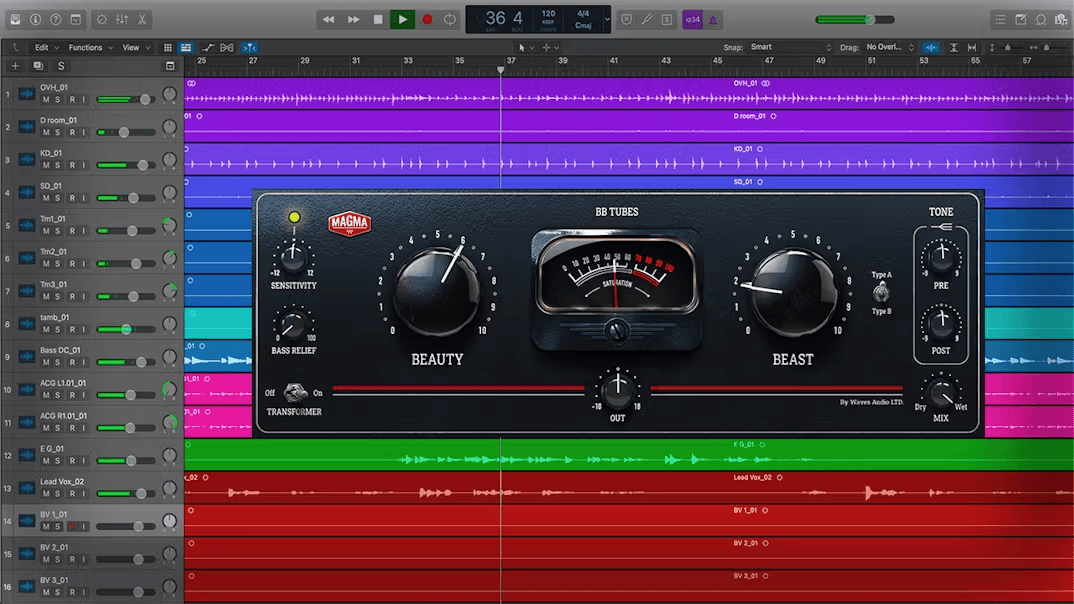Open the Mixer faders icon
Image resolution: width=1074 pixels, height=604 pixels.
[122, 20]
